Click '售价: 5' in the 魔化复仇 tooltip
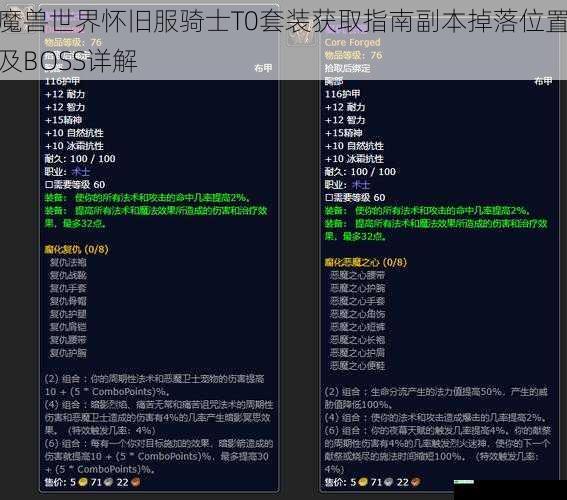The image size is (567, 500). click(x=60, y=482)
